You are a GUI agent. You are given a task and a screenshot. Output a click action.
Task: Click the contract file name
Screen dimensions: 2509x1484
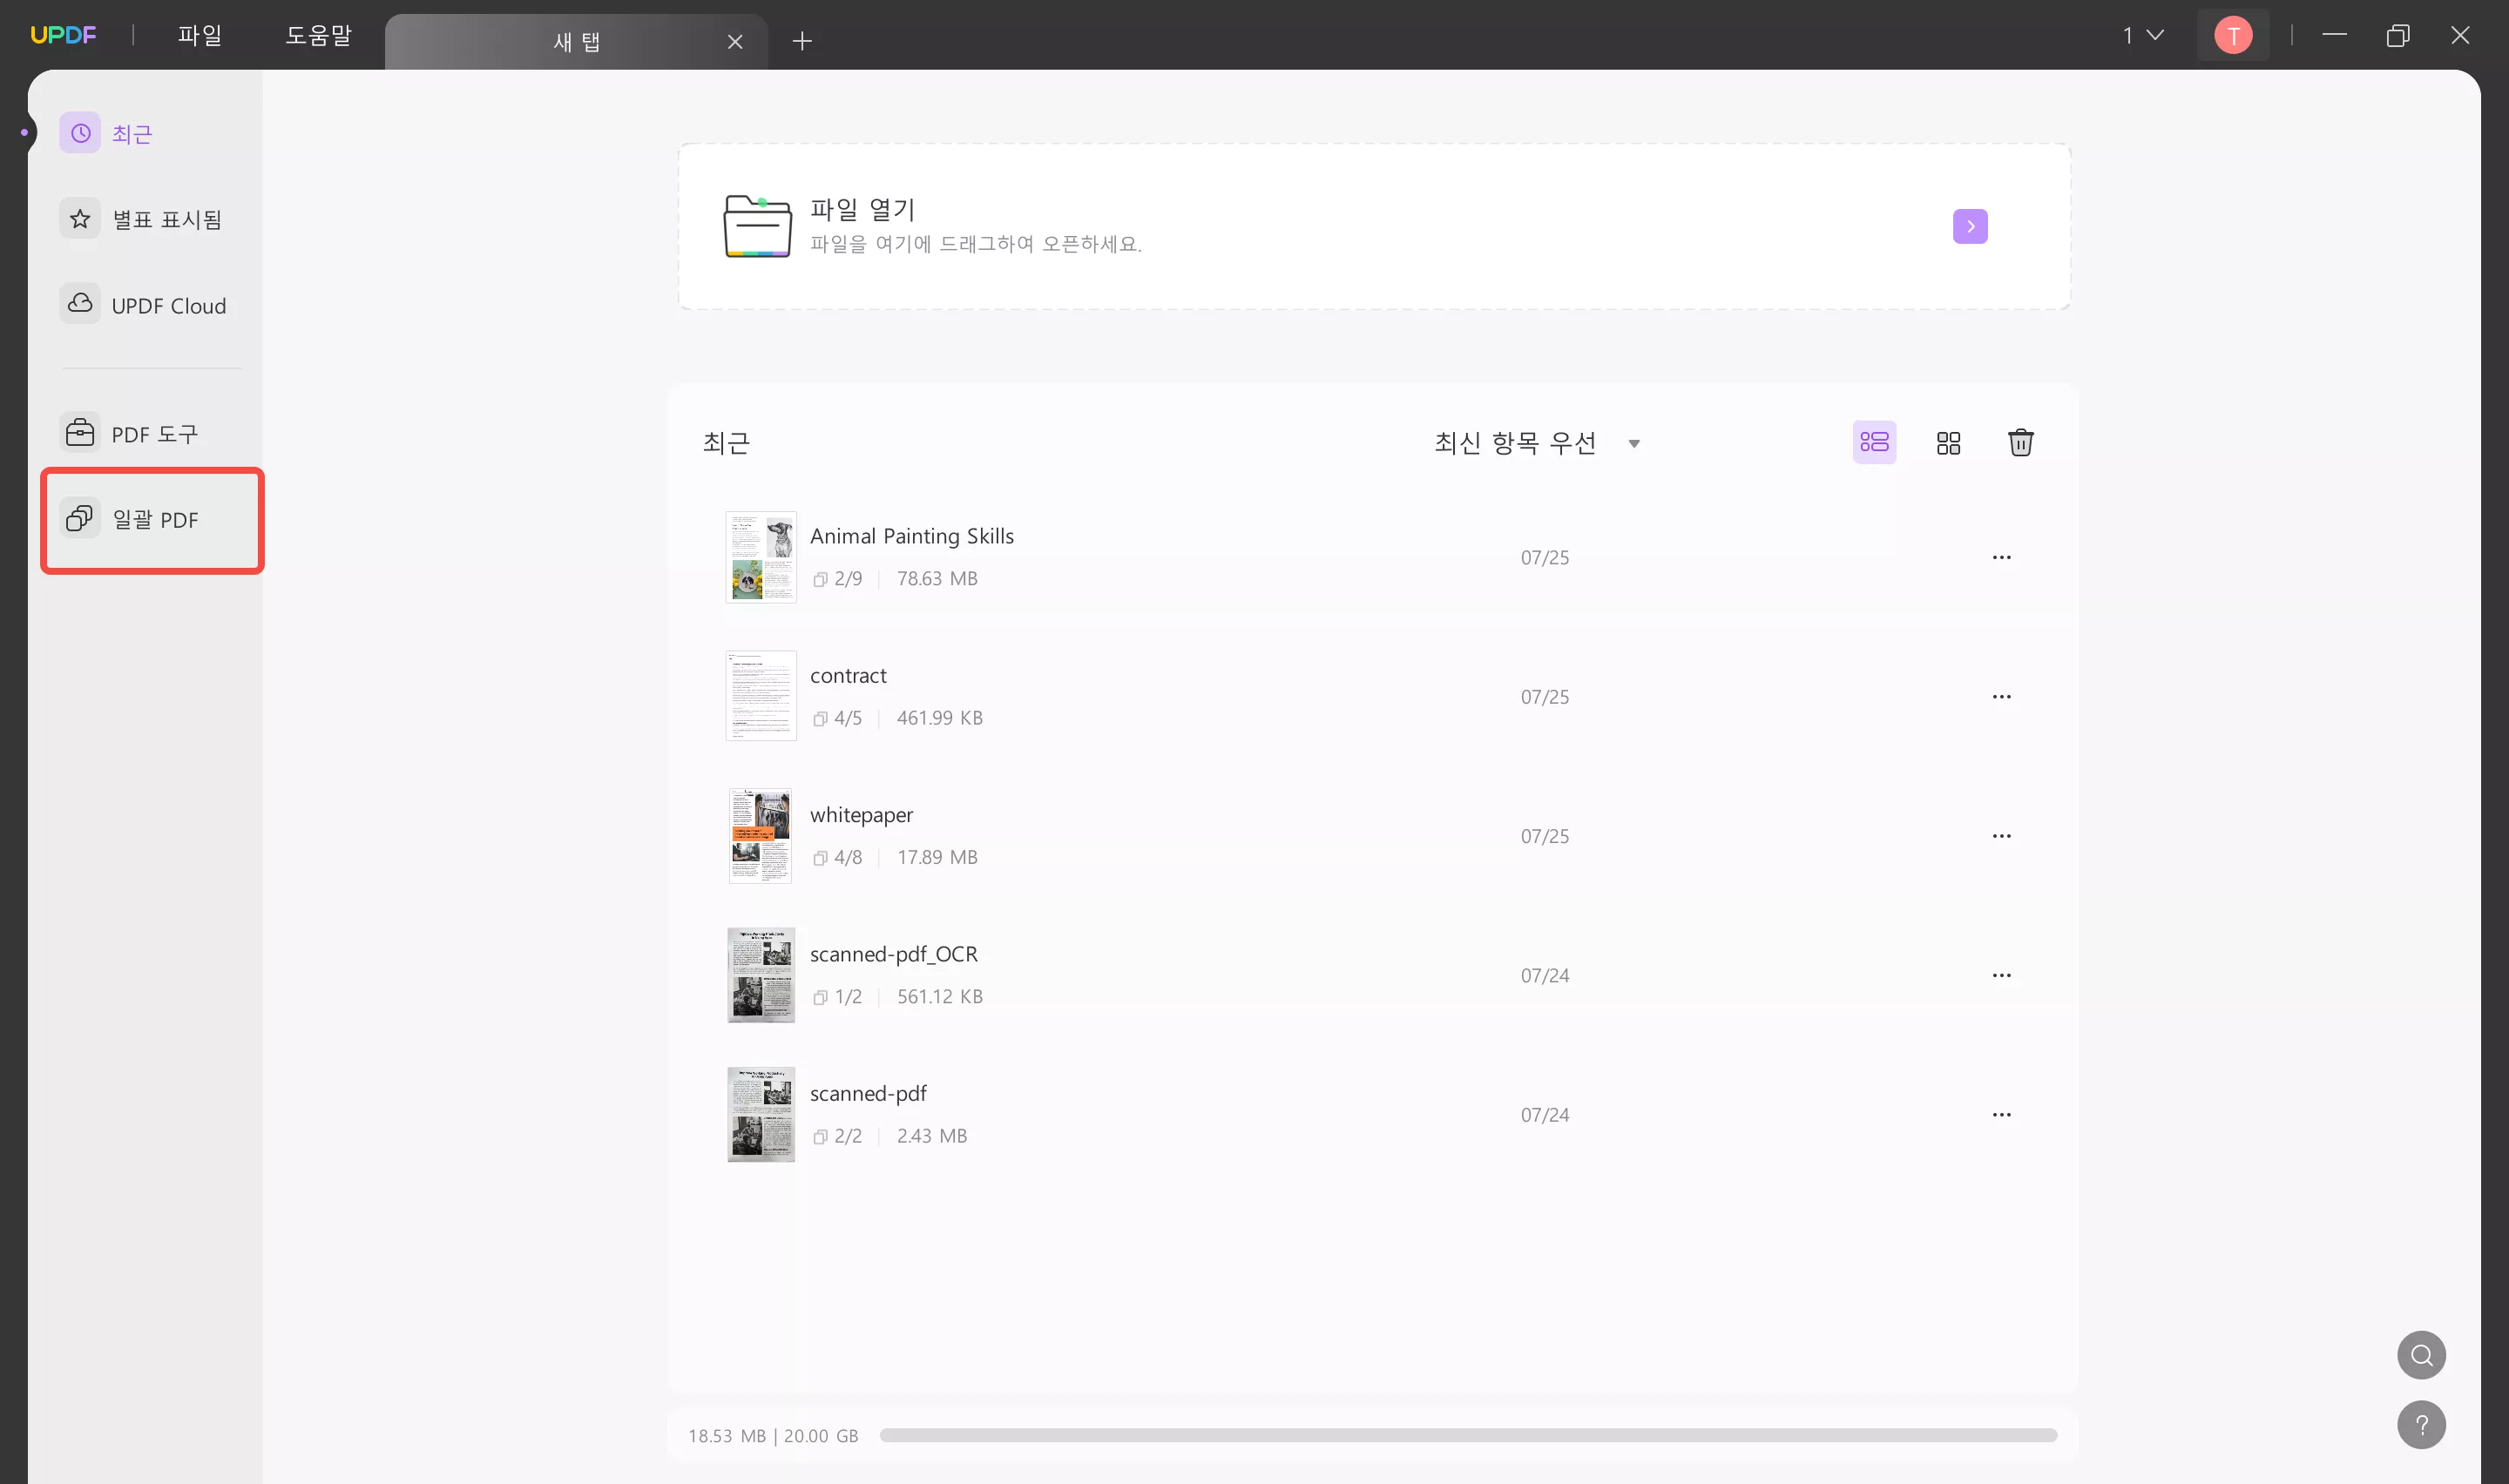point(848,675)
